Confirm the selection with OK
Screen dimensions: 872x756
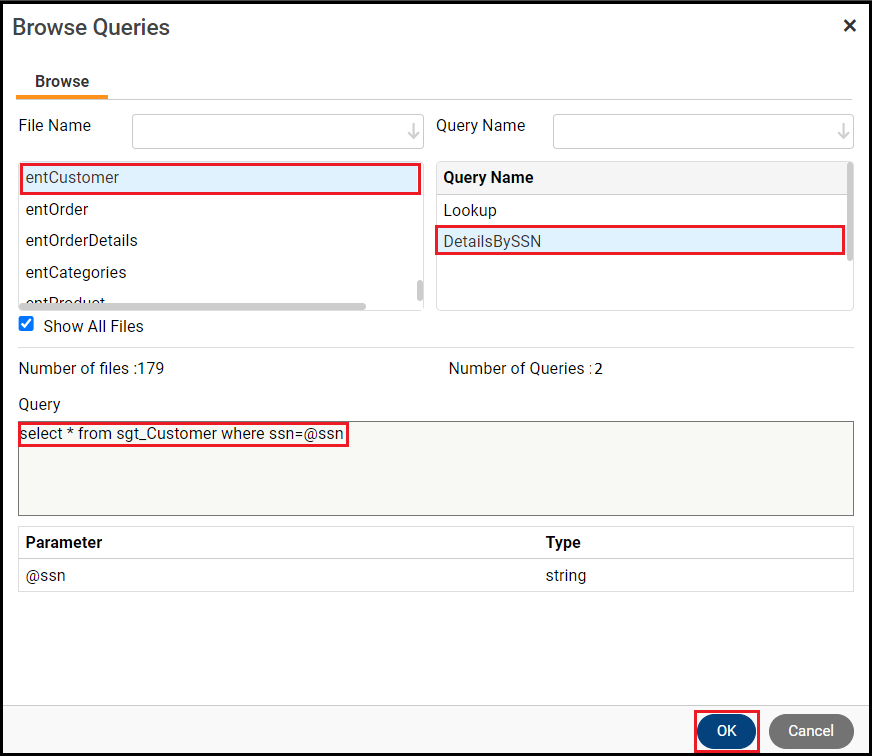pyautogui.click(x=726, y=731)
